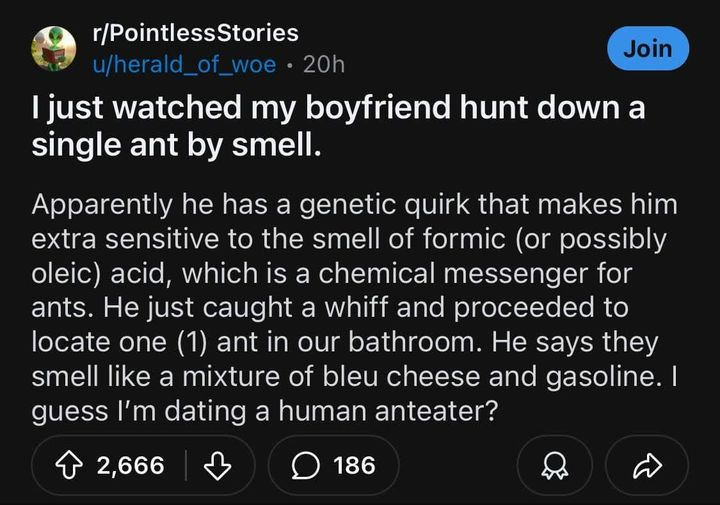The image size is (720, 505).
Task: Click the 20h post timestamp
Action: 323,64
